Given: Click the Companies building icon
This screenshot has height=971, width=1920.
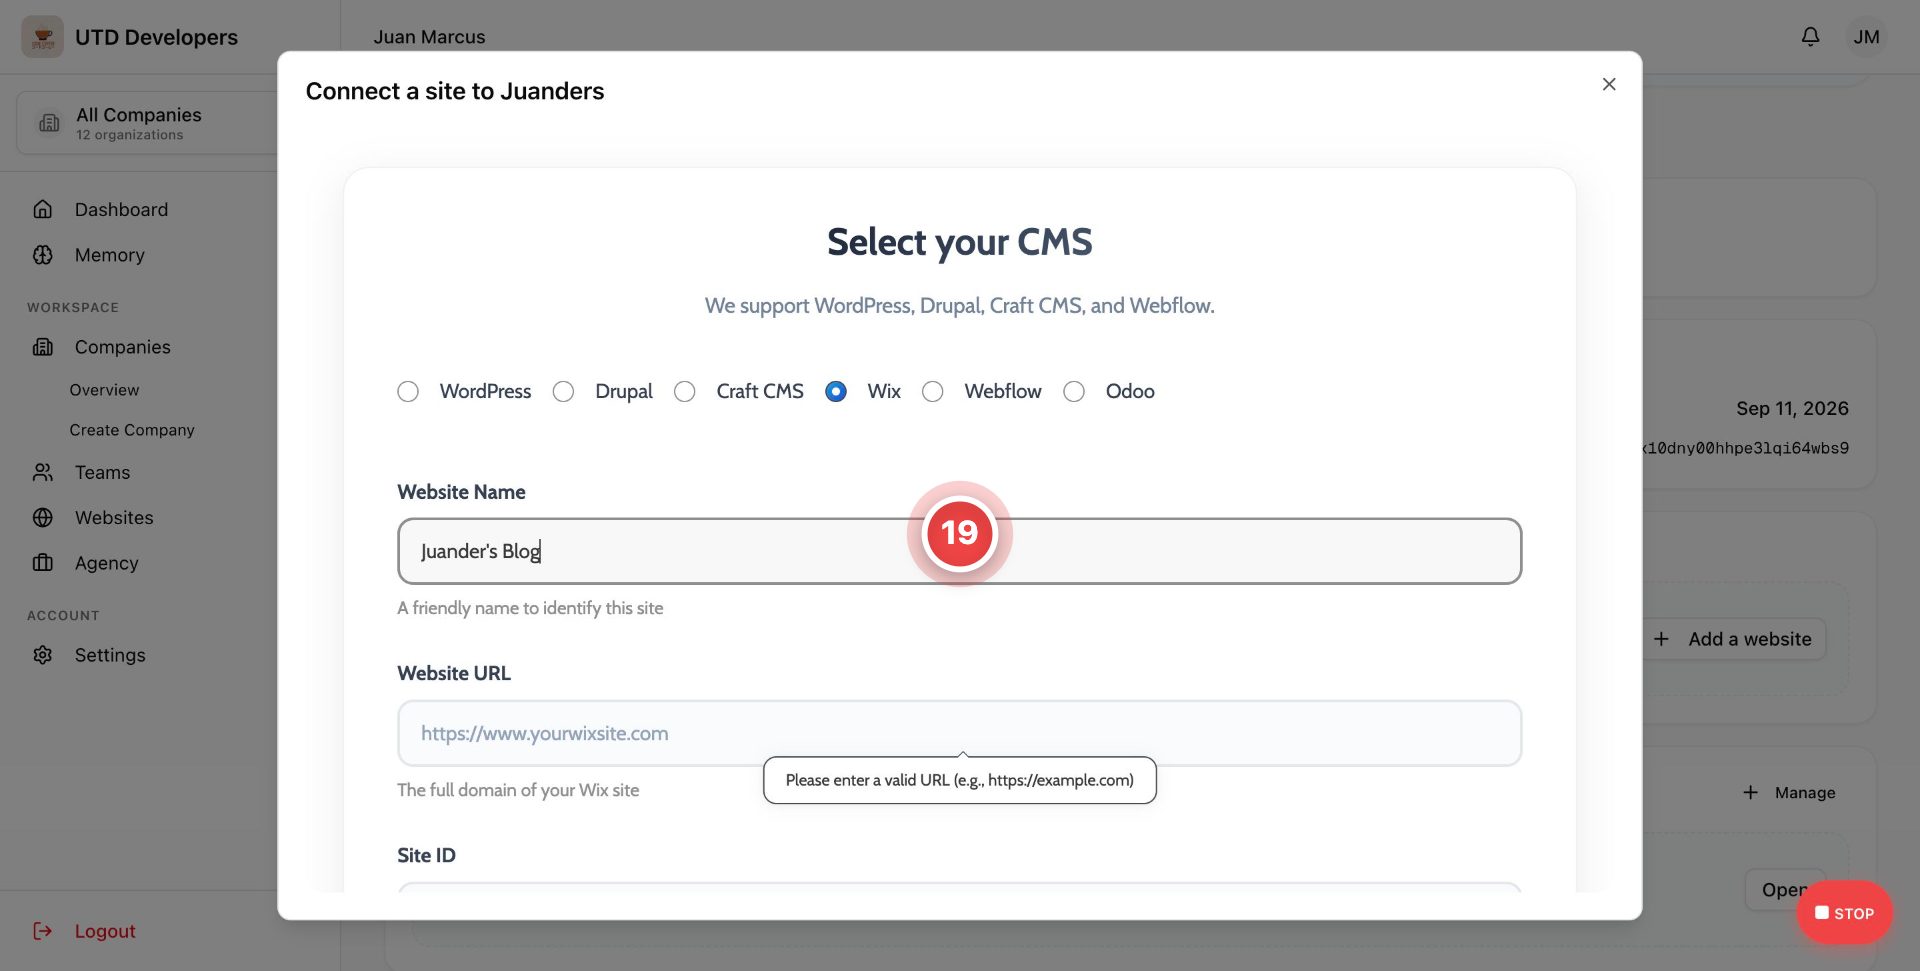Looking at the screenshot, I should click(43, 347).
